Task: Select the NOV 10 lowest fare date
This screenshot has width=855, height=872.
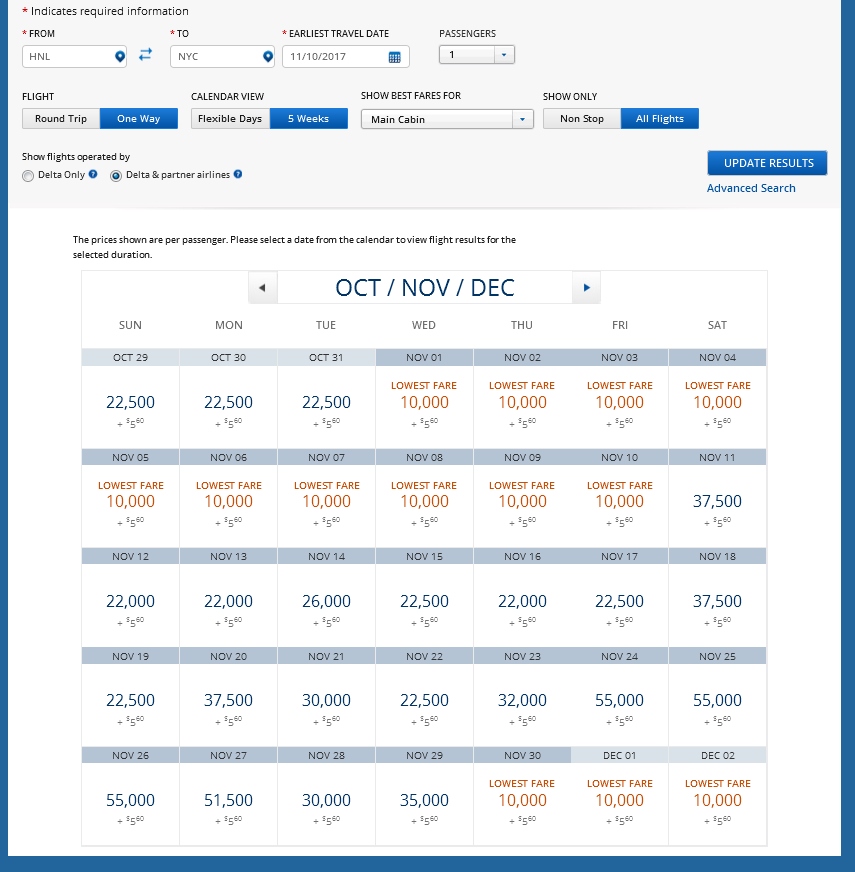Action: coord(619,501)
